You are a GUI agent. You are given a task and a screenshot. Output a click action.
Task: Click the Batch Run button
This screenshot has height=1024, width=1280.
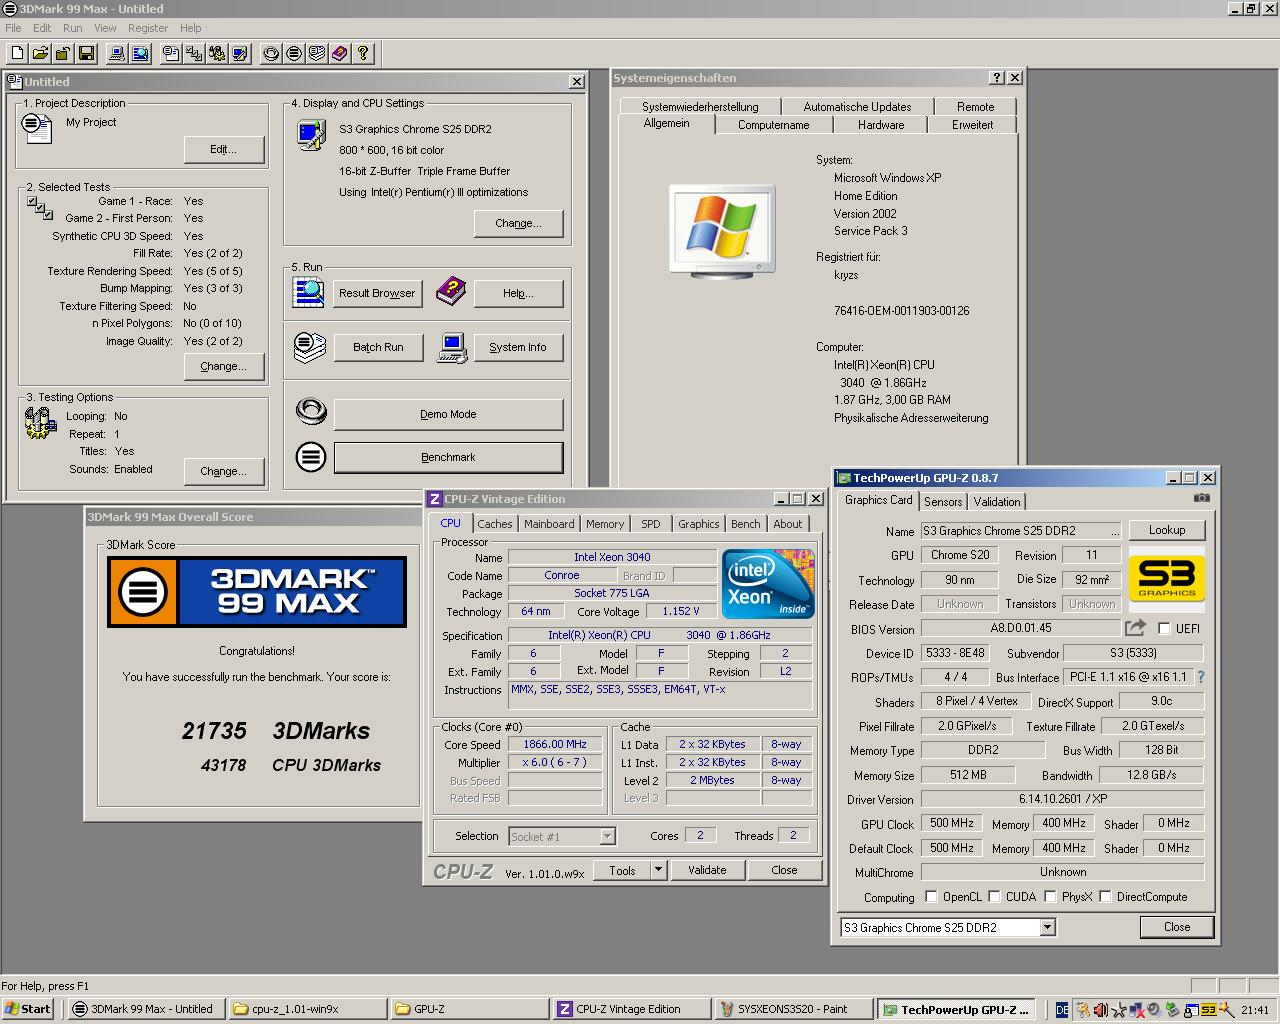(x=378, y=347)
